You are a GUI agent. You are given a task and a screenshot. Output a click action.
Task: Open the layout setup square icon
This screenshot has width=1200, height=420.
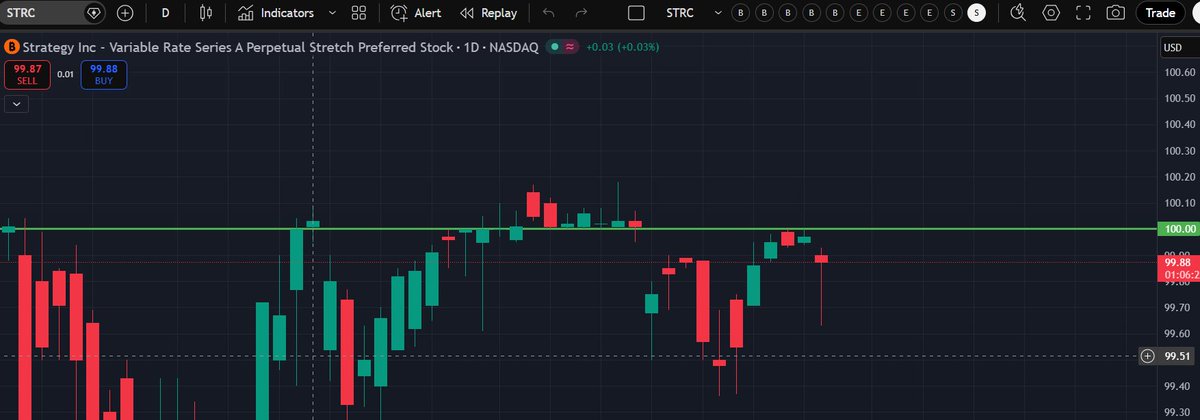(636, 13)
